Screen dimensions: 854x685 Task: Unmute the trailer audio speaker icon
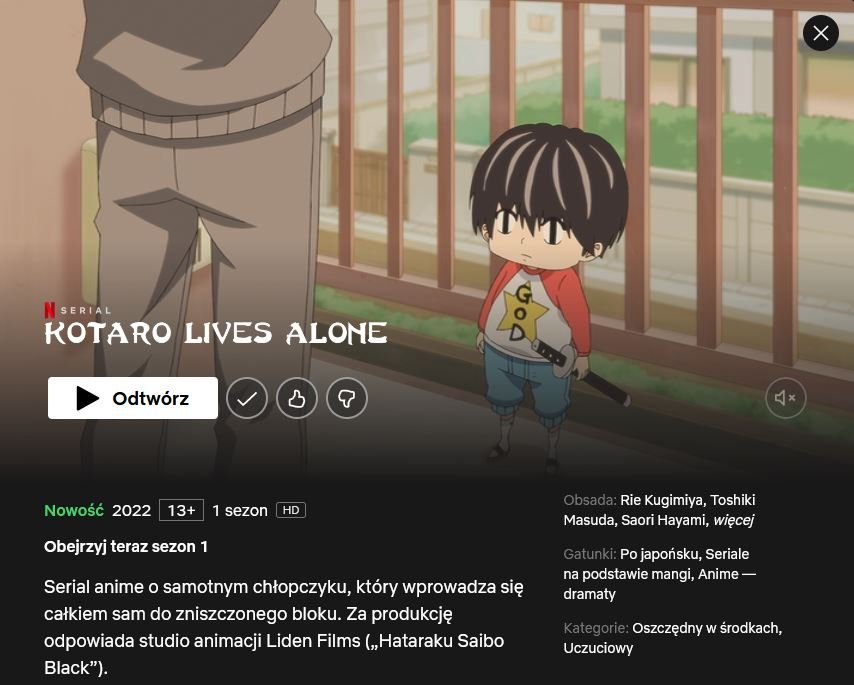785,398
